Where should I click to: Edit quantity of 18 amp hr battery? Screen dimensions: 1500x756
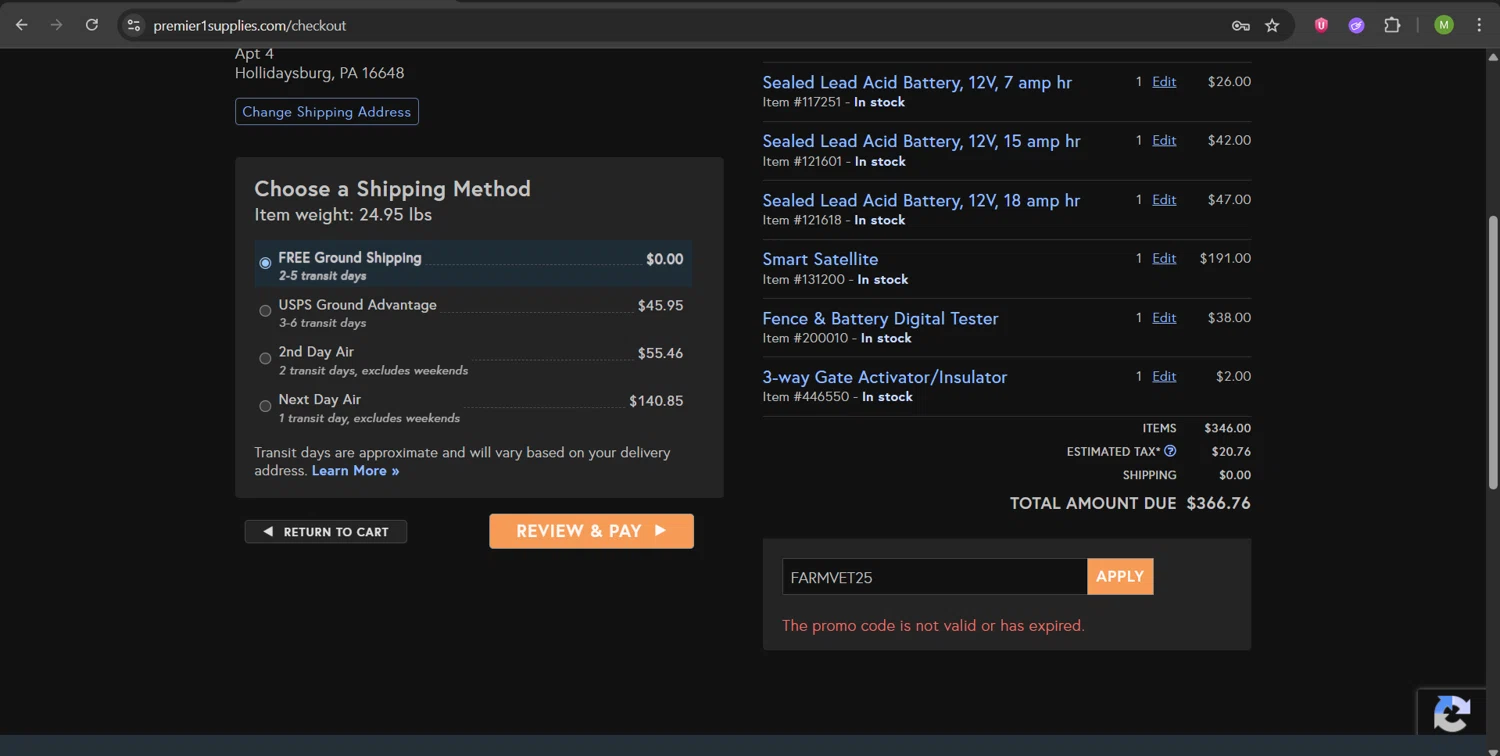[1164, 199]
